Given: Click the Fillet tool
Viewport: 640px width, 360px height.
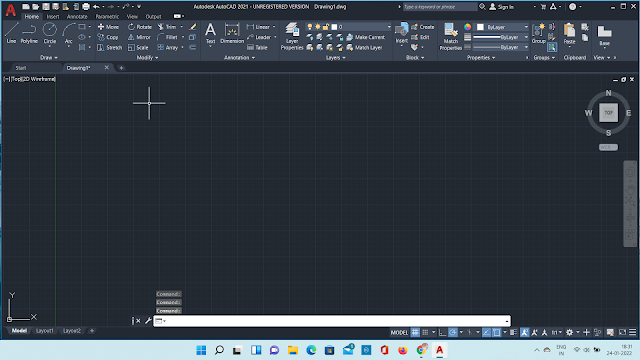Looking at the screenshot, I should pos(167,37).
